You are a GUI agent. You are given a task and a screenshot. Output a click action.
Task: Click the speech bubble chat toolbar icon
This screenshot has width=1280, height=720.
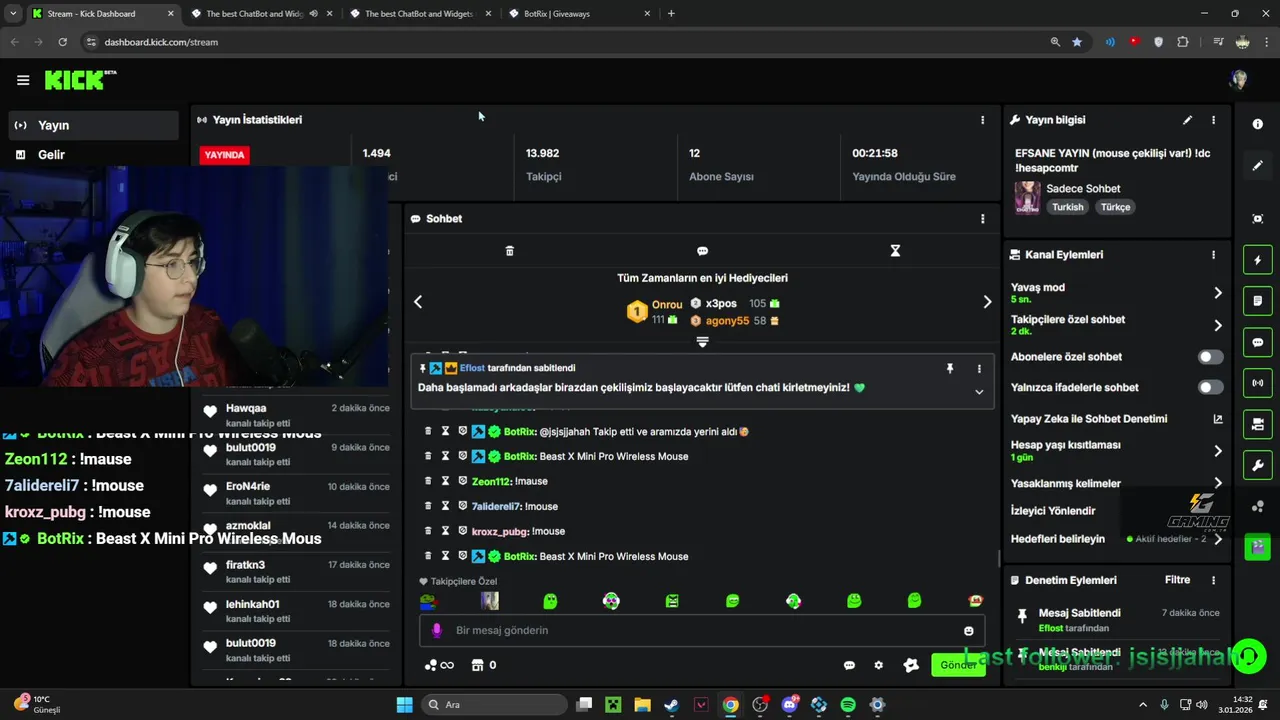(x=702, y=251)
